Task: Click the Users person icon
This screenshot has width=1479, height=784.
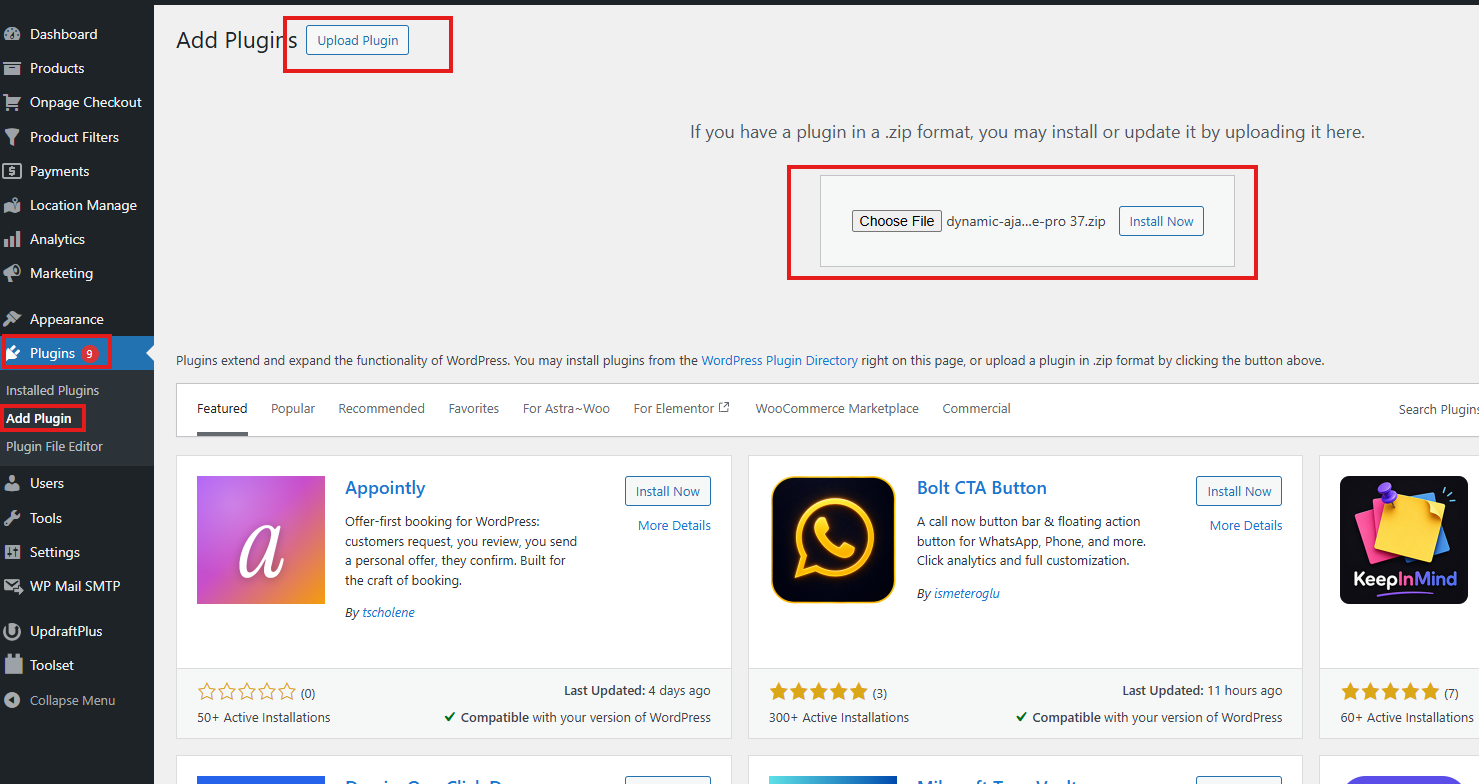Action: 12,483
